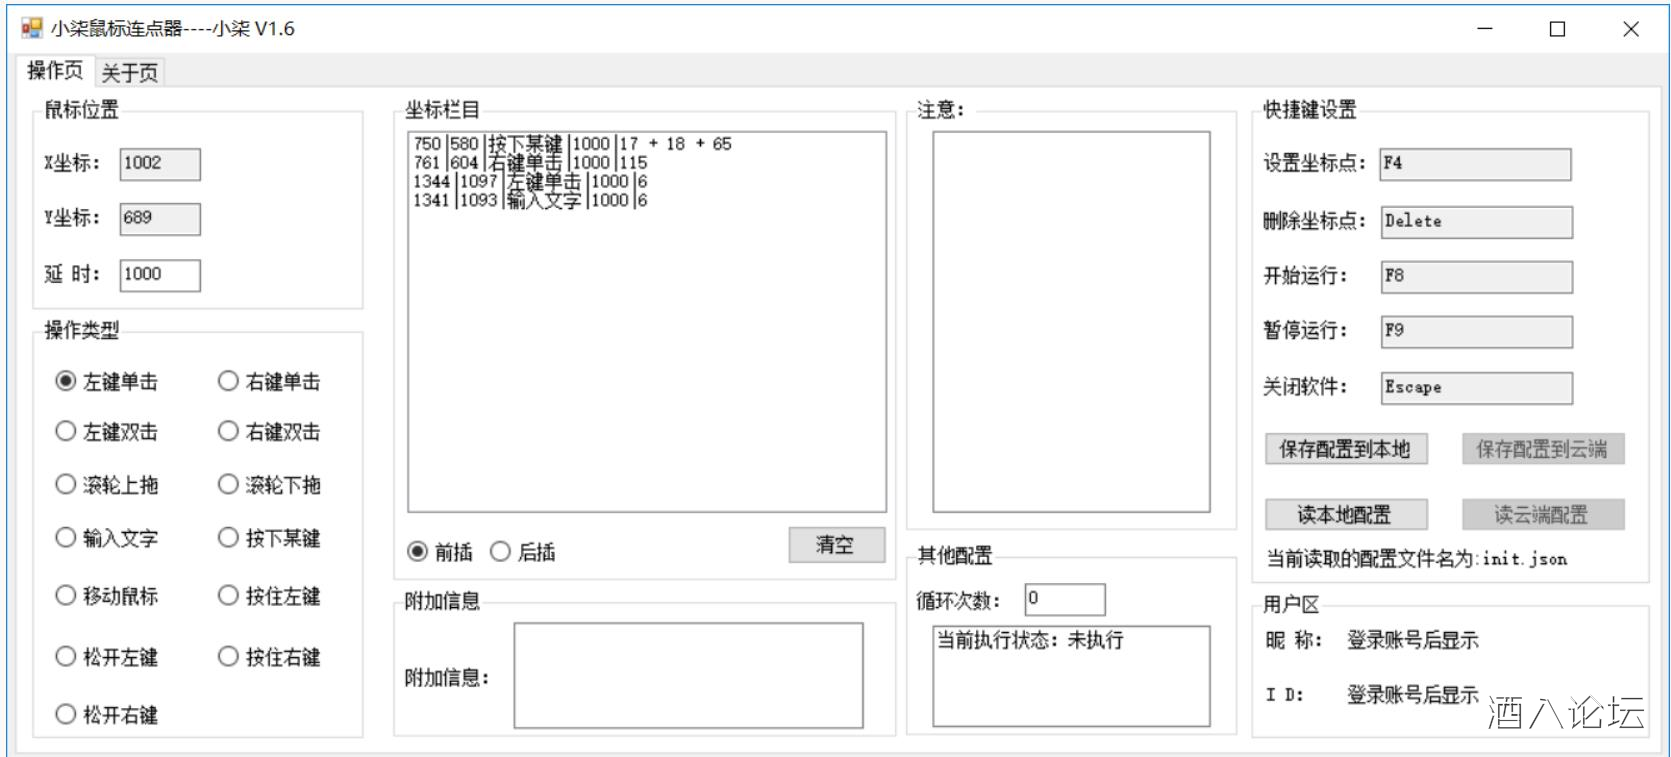The image size is (1671, 757).
Task: Select 滚轮上拖 scroll option
Action: (66, 485)
